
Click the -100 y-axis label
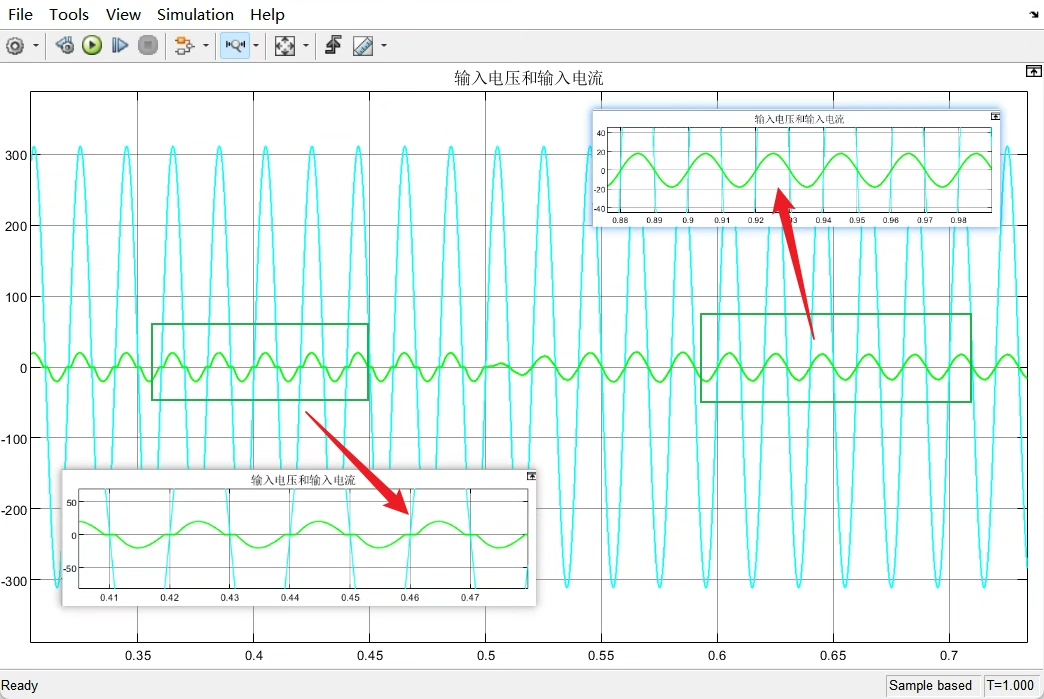pos(14,439)
